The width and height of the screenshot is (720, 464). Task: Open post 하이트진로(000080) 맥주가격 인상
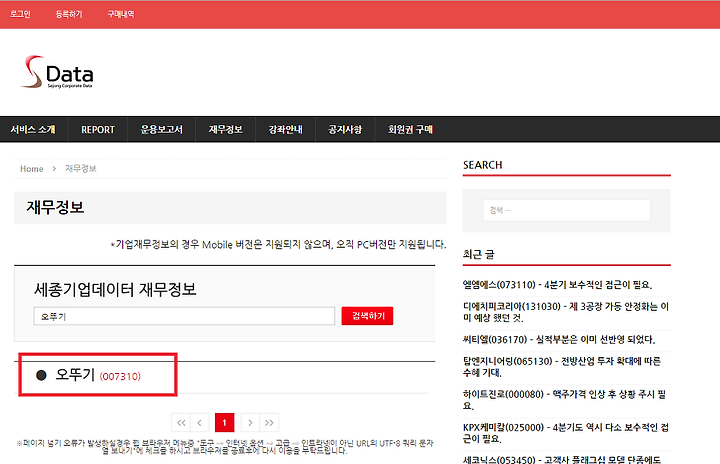point(564,400)
